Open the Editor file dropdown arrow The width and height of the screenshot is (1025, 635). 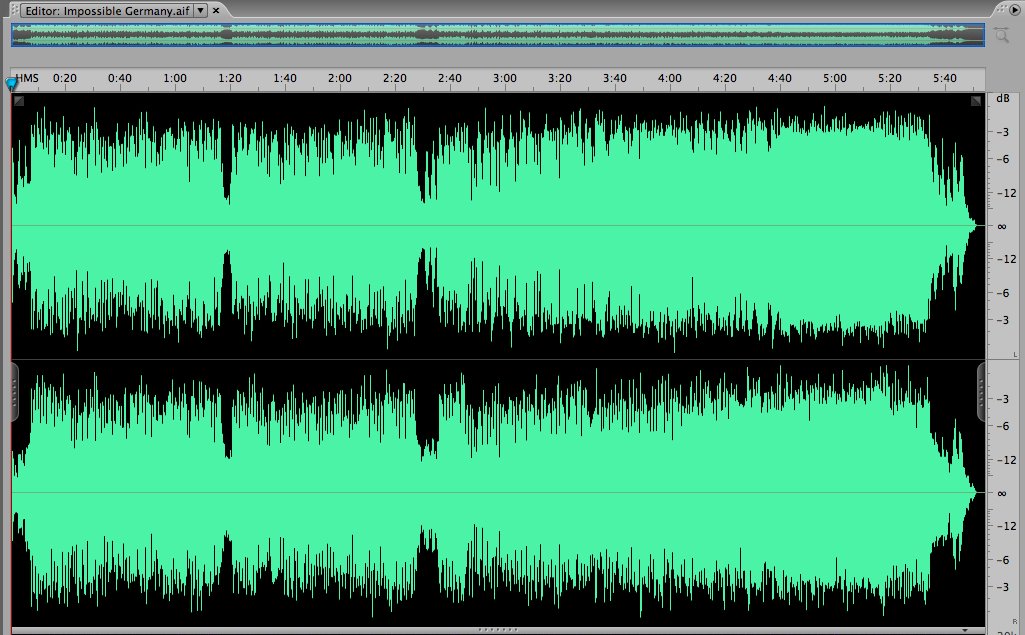tap(201, 10)
